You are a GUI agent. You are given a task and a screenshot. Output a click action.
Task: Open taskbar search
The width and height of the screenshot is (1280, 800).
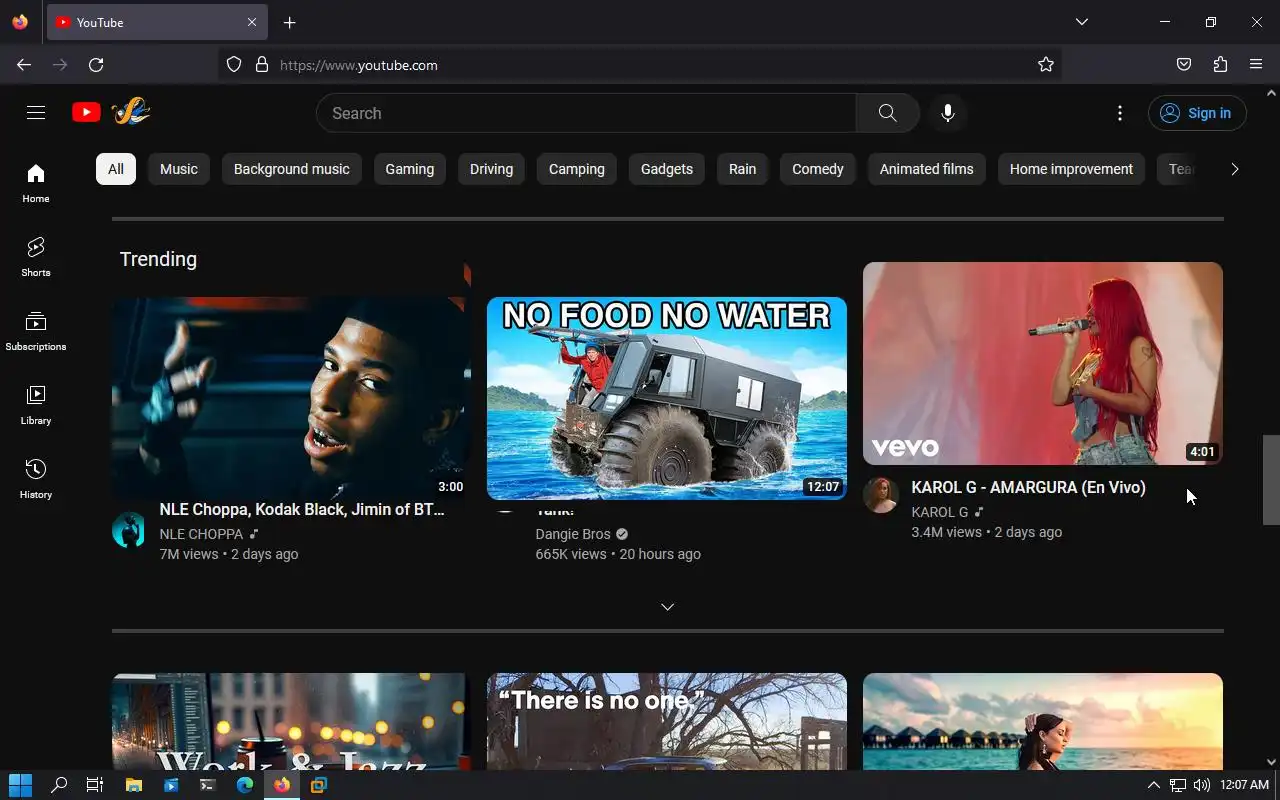[59, 785]
